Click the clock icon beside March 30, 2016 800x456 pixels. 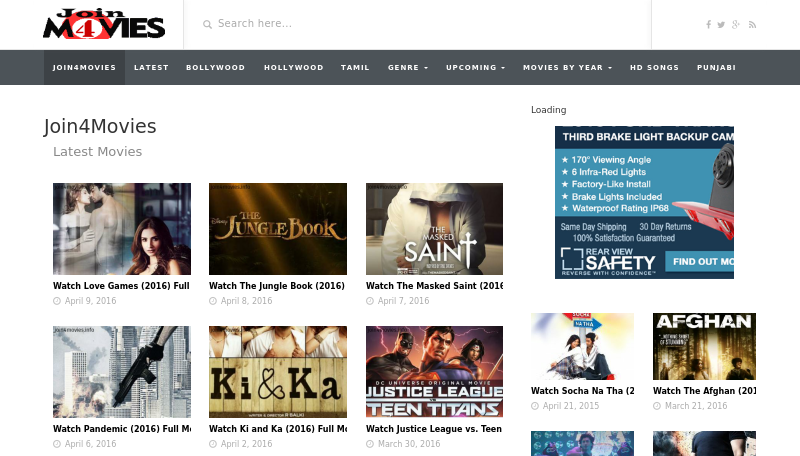(370, 444)
